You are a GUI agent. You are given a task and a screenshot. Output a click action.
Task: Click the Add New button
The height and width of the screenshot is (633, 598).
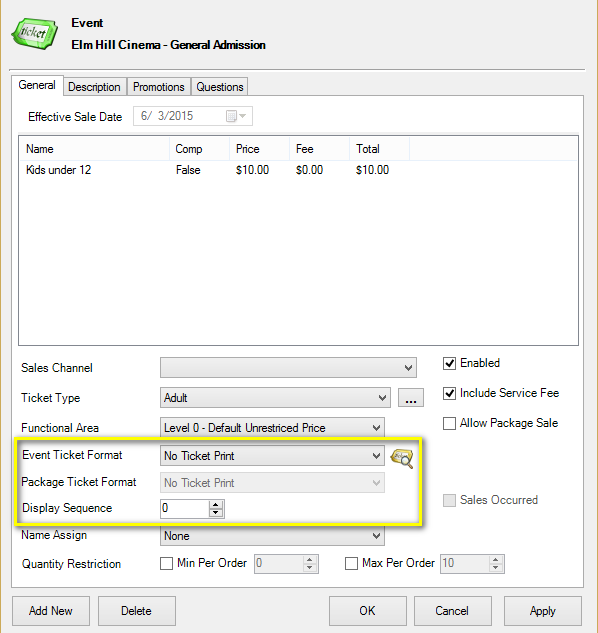pyautogui.click(x=51, y=611)
